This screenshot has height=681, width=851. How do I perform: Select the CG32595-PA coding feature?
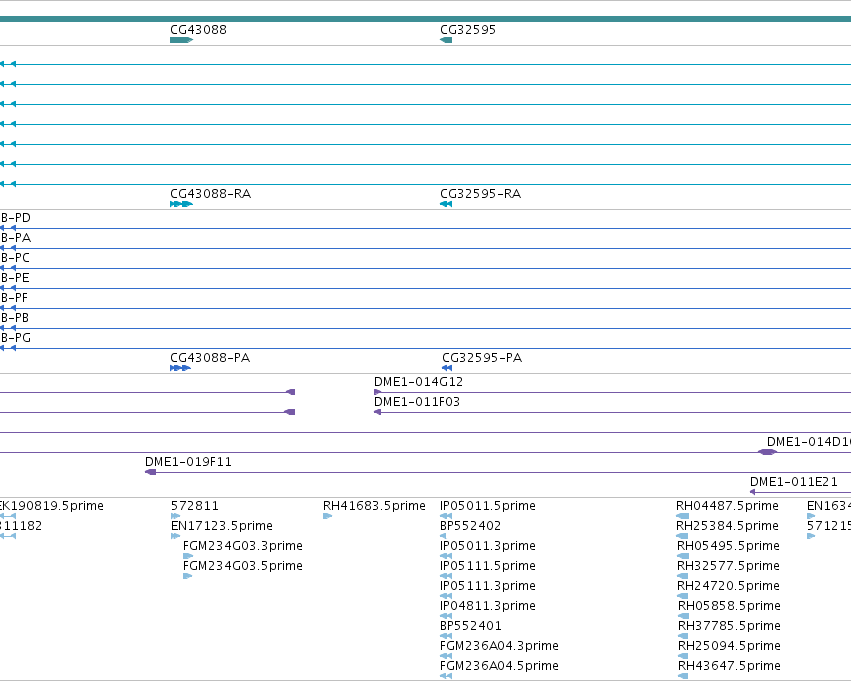point(447,368)
